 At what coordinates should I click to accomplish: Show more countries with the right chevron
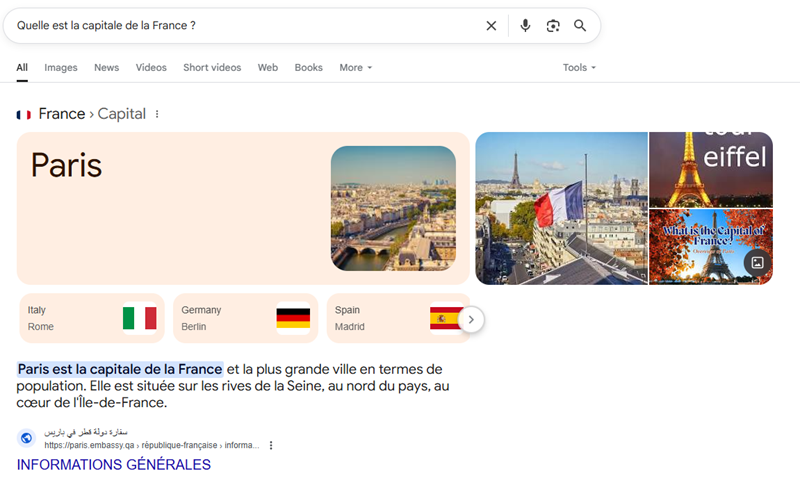(x=471, y=319)
